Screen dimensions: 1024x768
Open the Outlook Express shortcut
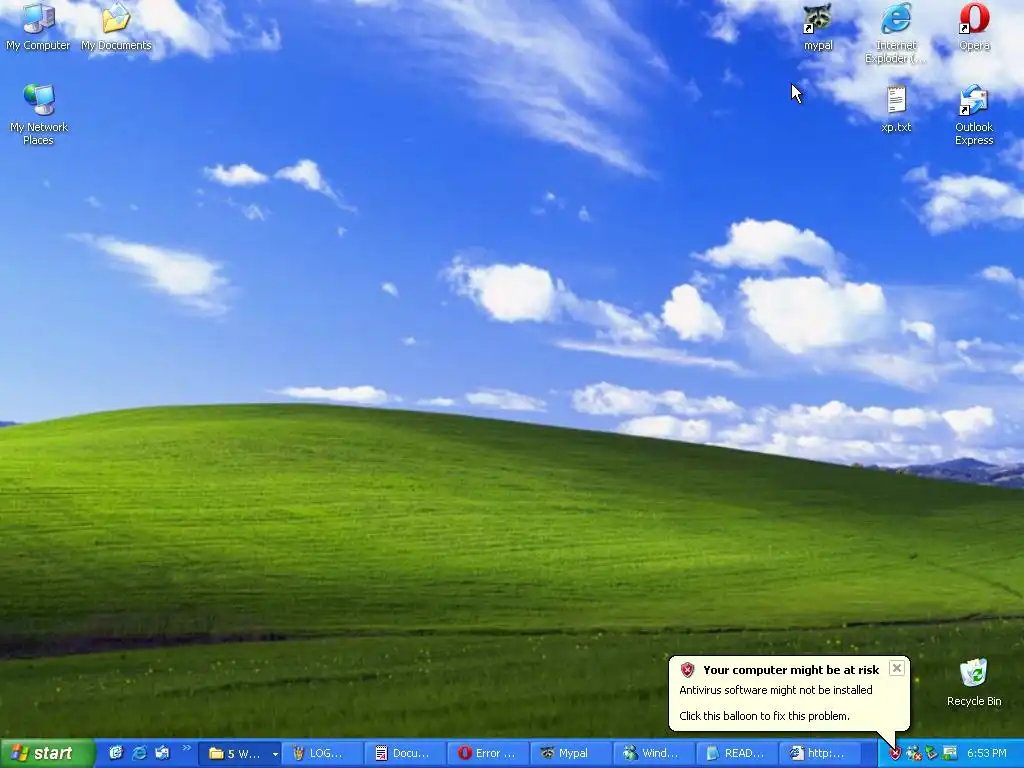[974, 114]
